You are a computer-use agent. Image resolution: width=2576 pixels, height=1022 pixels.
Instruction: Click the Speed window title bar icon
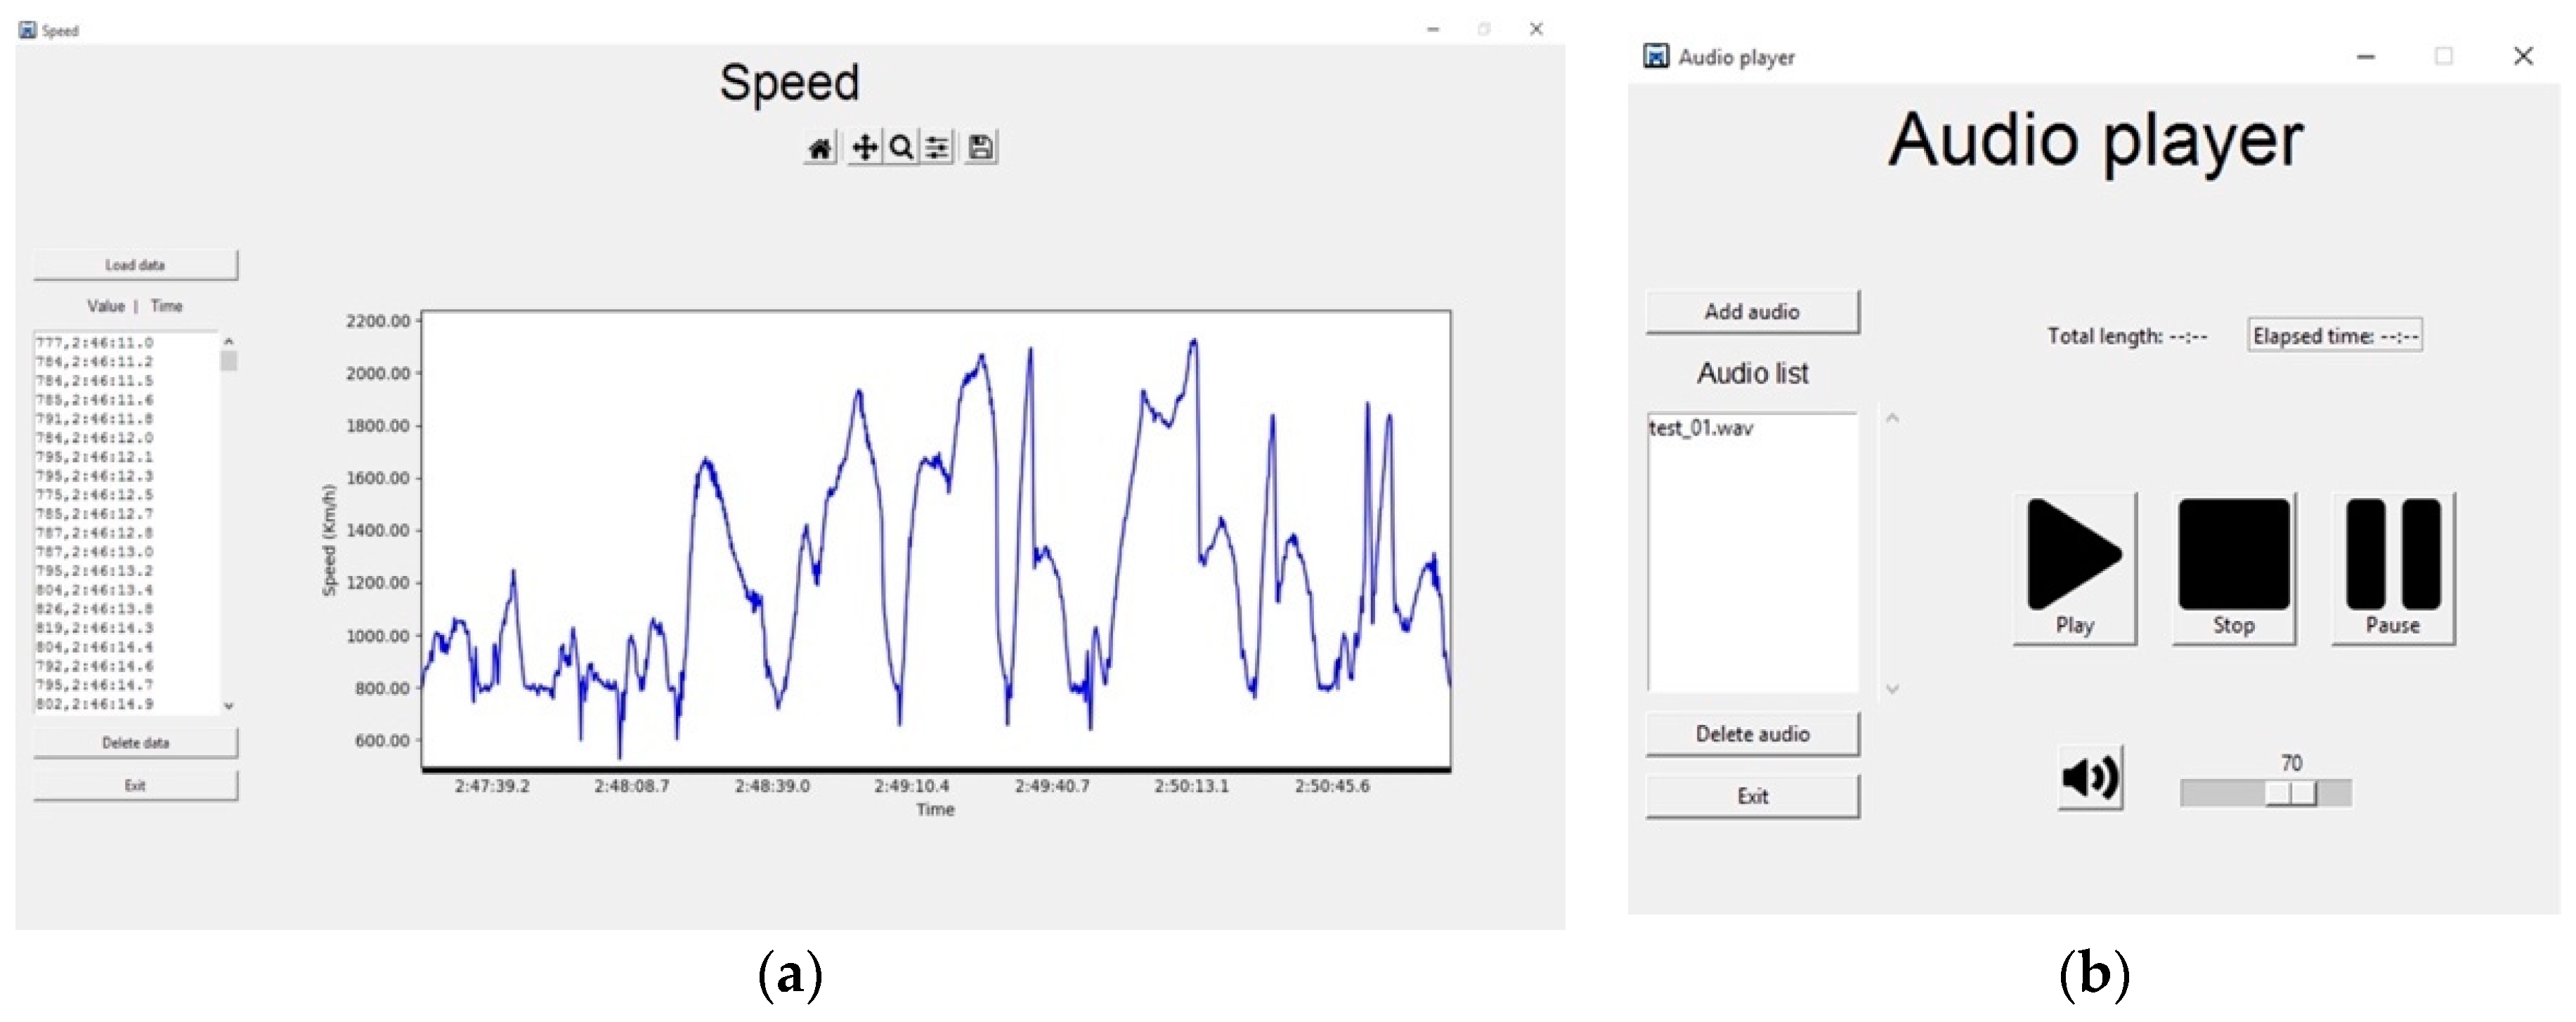pyautogui.click(x=28, y=30)
